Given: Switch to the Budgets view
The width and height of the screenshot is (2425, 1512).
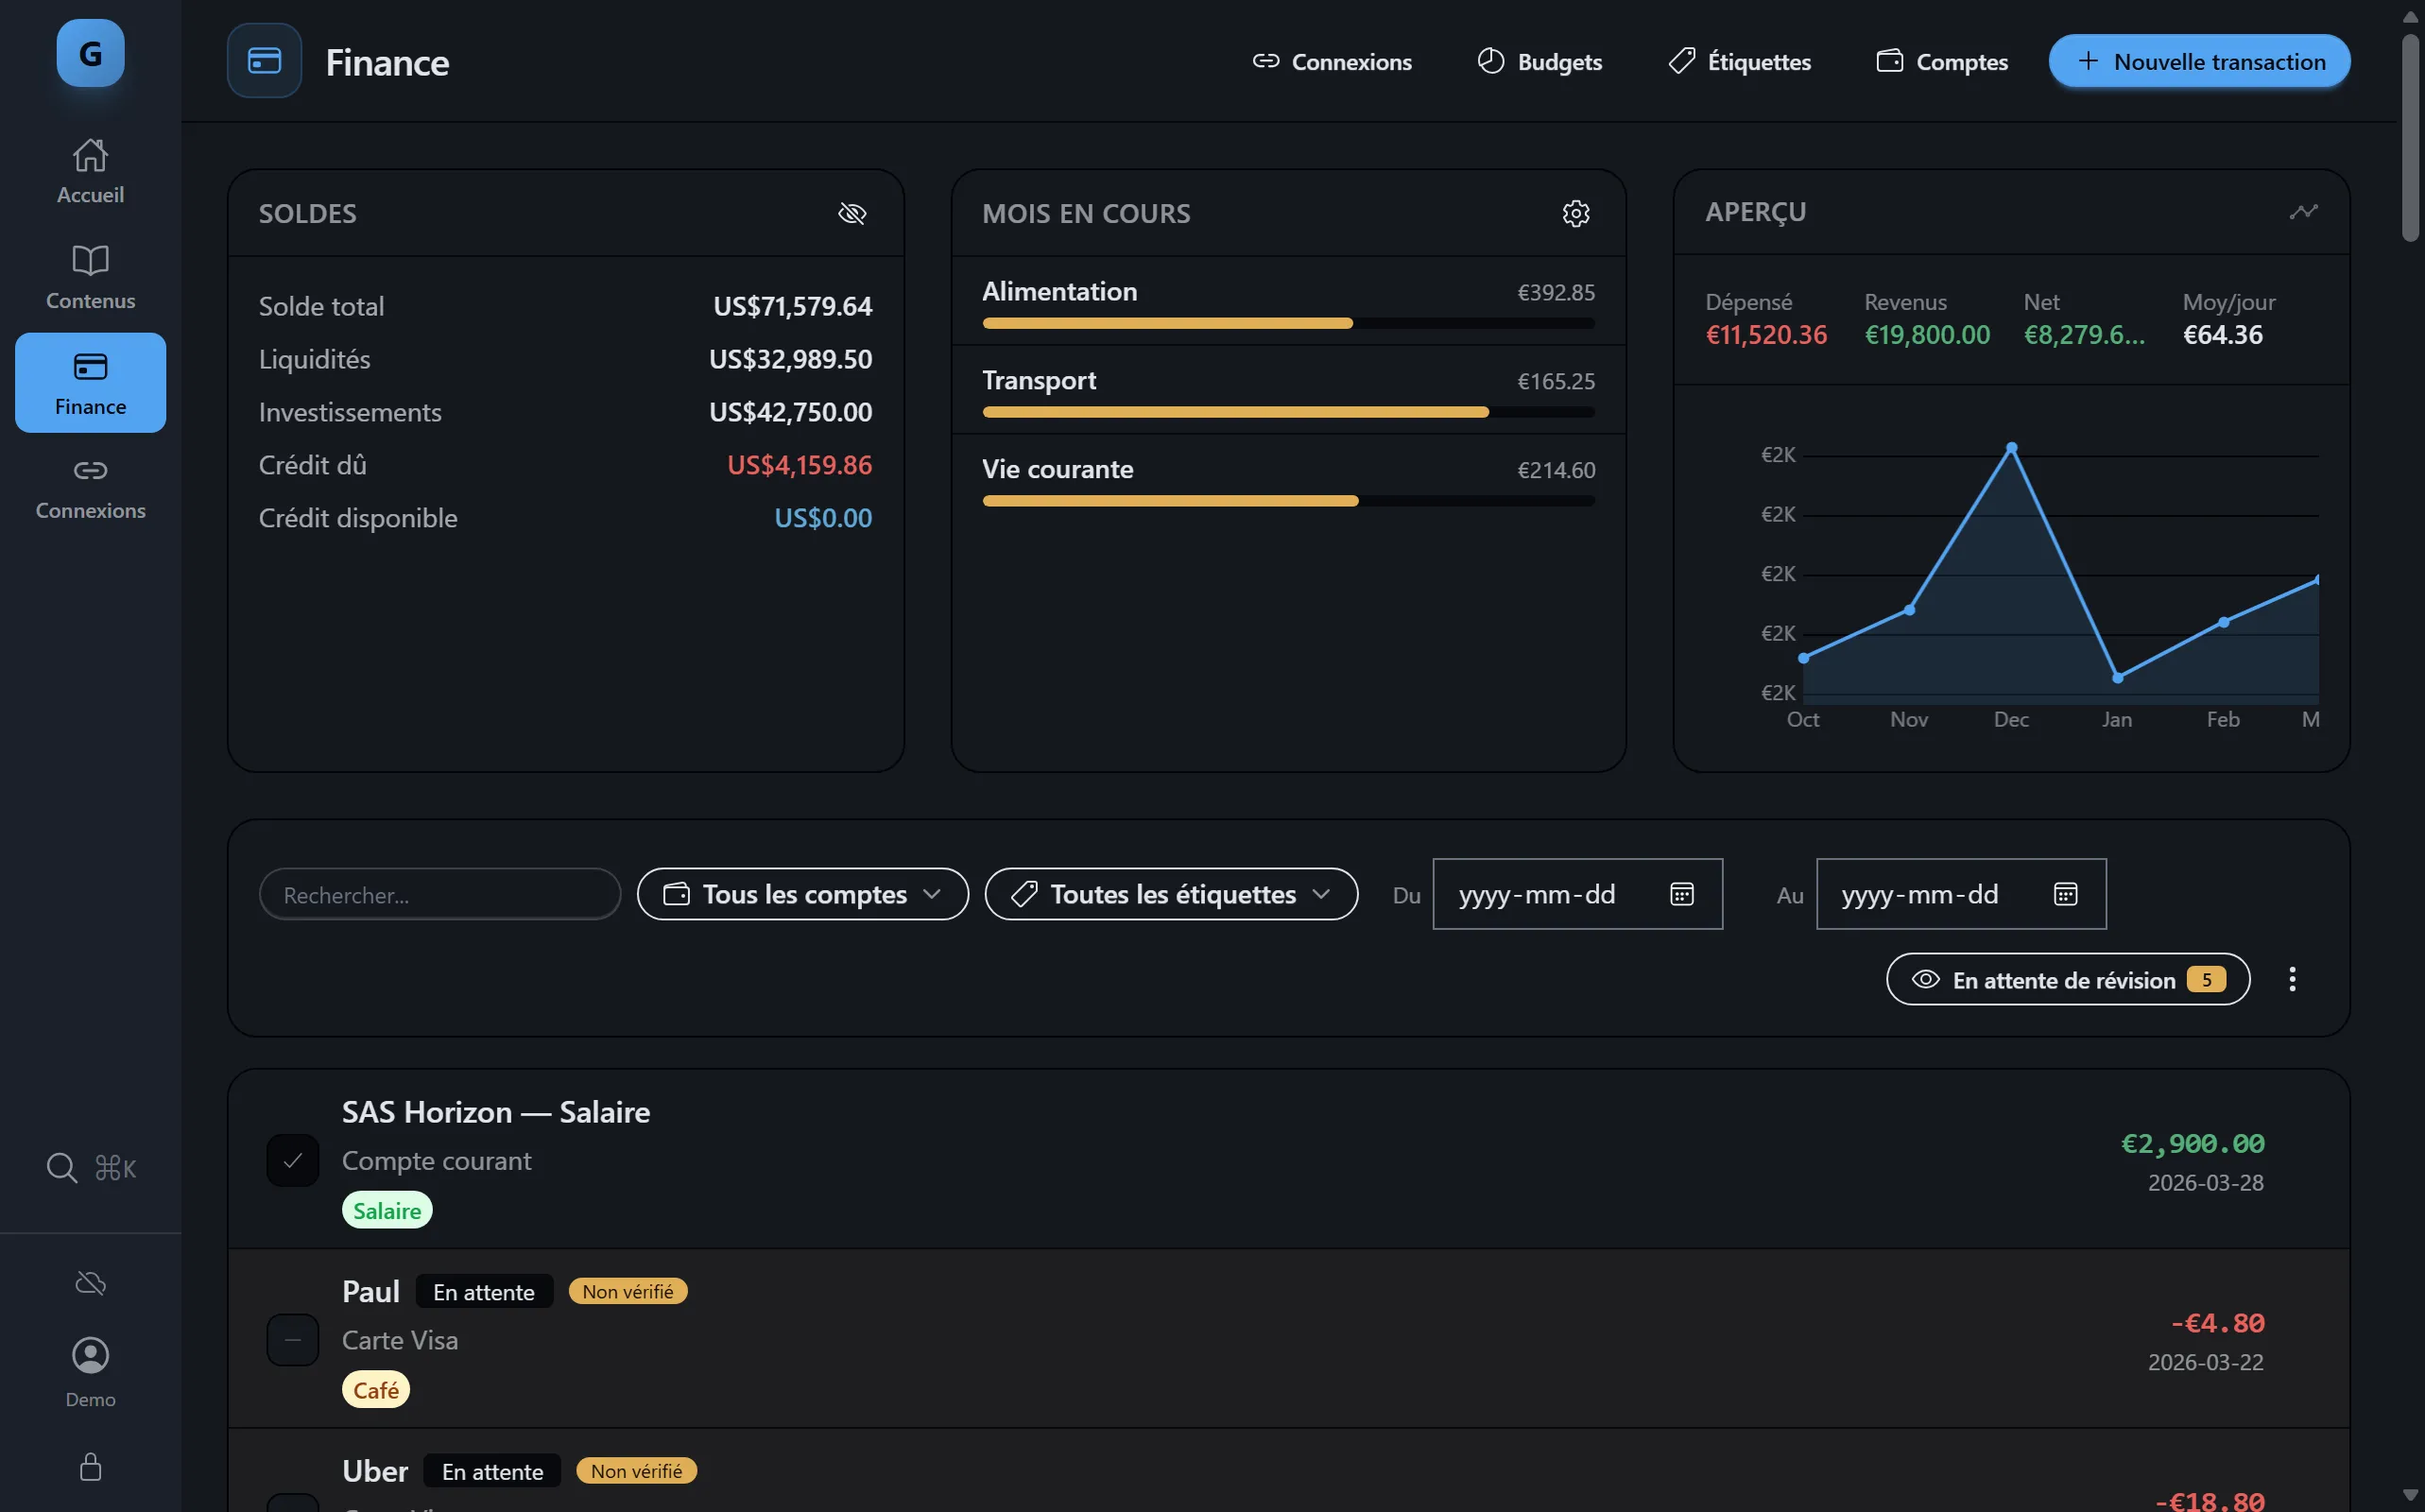Looking at the screenshot, I should pyautogui.click(x=1539, y=61).
